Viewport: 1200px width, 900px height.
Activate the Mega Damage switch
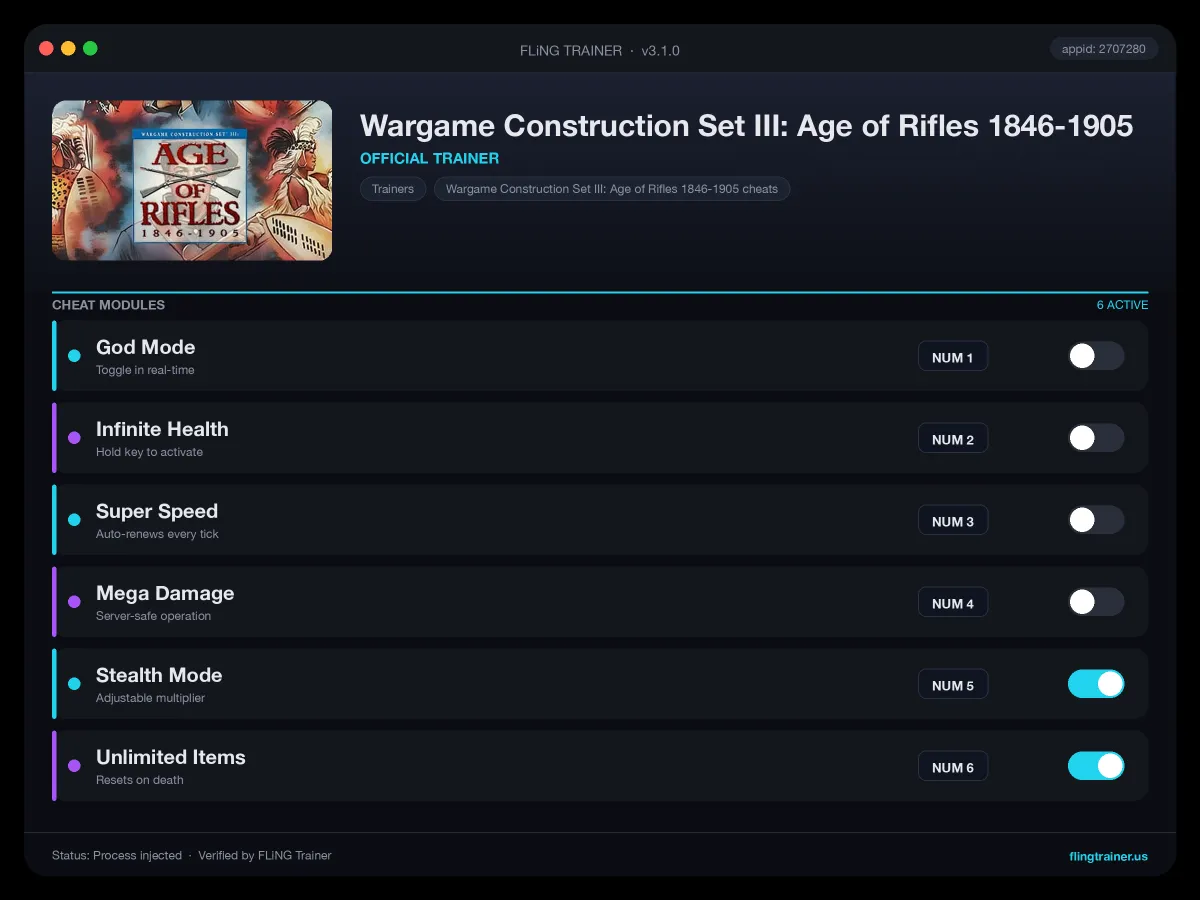coord(1096,602)
